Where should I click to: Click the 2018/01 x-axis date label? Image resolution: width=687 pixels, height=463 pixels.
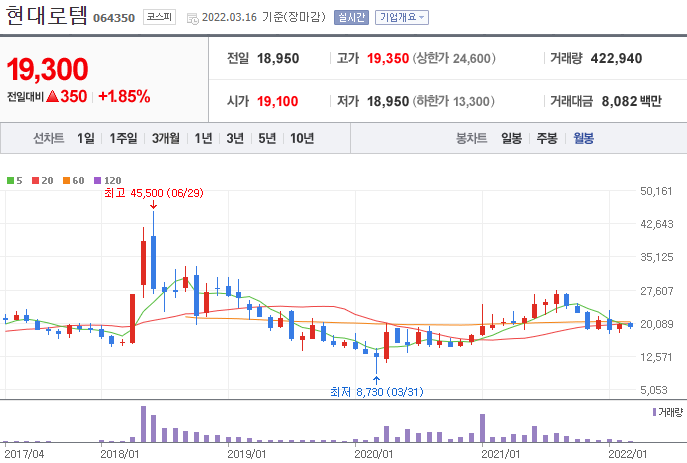[x=120, y=454]
